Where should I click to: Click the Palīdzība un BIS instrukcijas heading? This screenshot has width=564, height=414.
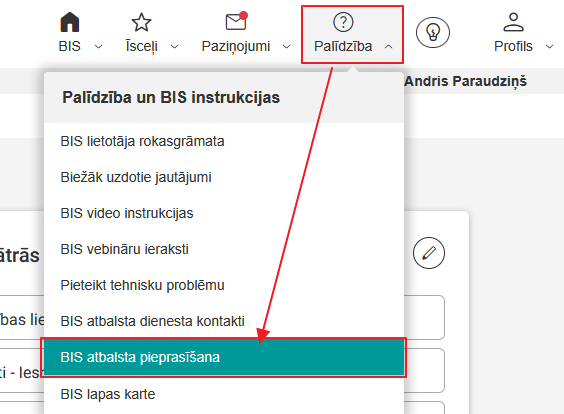click(x=171, y=97)
